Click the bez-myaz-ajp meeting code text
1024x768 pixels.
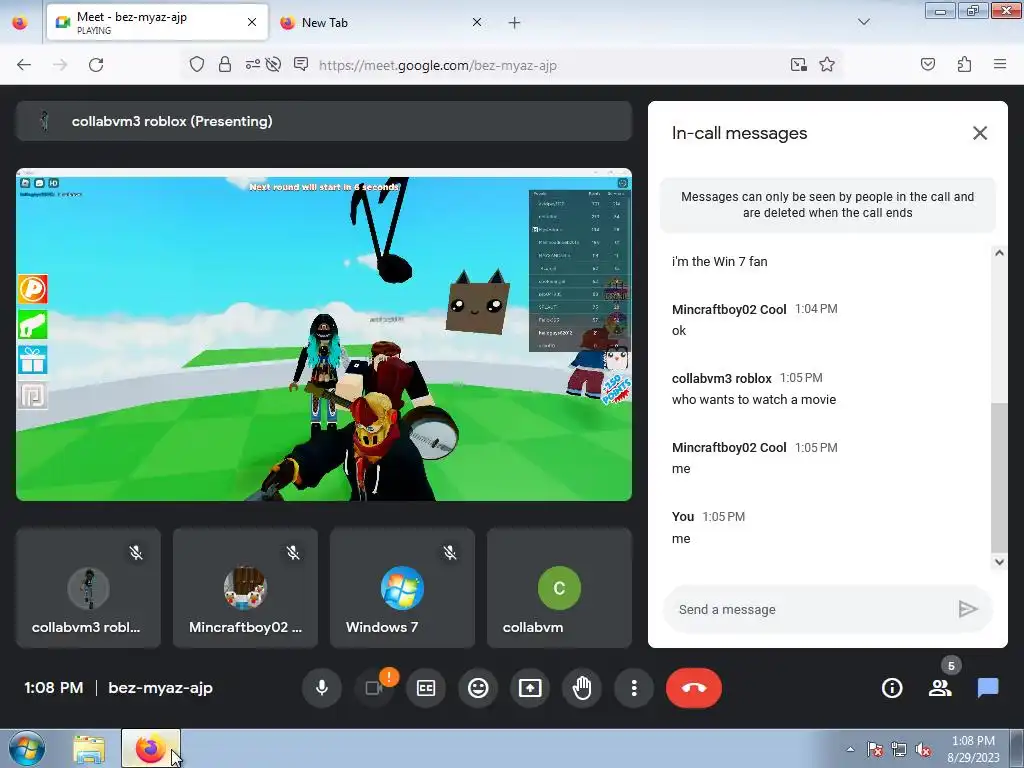click(x=161, y=688)
